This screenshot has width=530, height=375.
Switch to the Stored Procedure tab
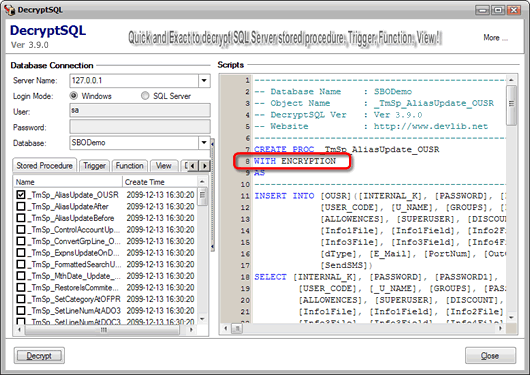coord(45,165)
